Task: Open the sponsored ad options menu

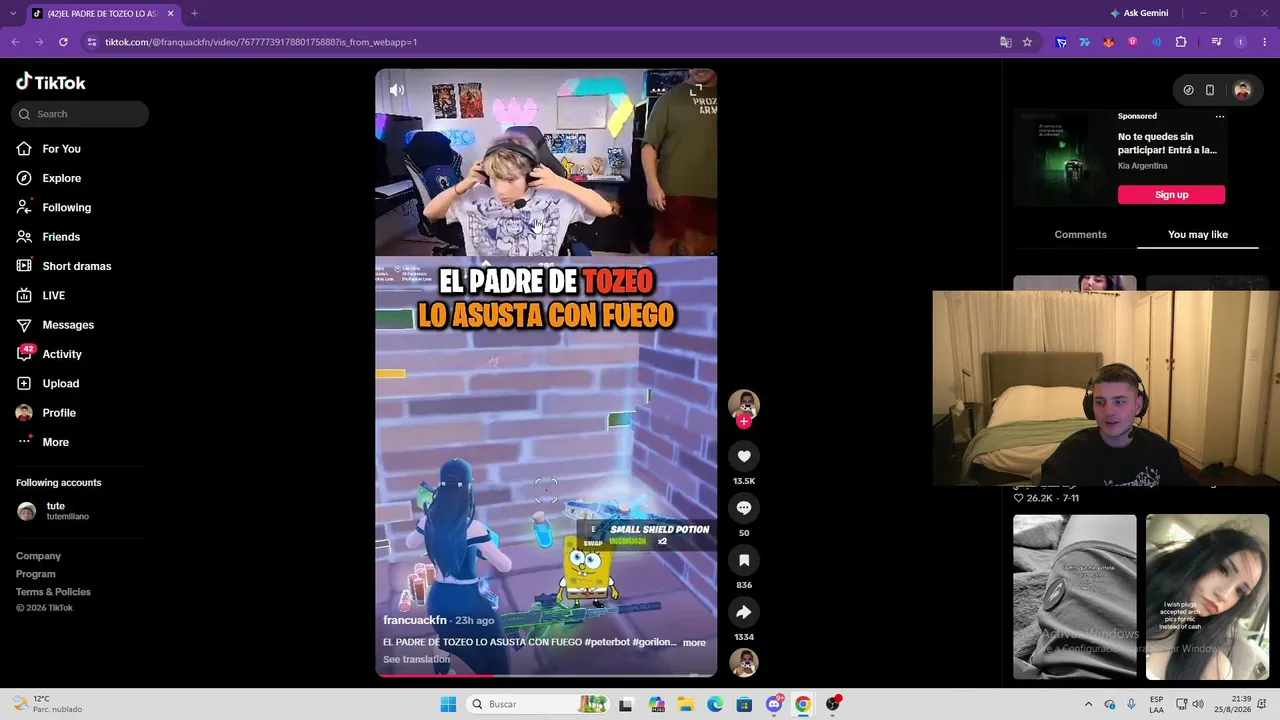Action: 1219,117
